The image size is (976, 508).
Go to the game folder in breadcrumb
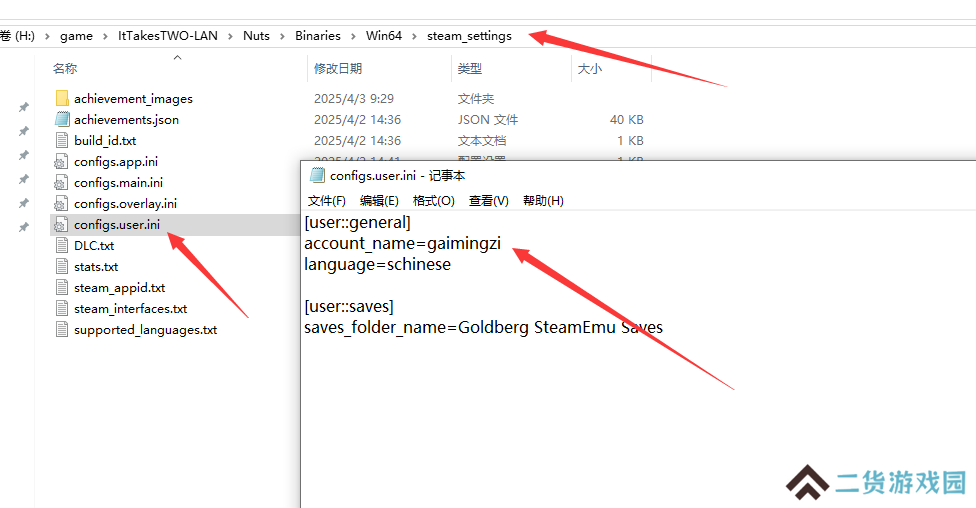(77, 36)
